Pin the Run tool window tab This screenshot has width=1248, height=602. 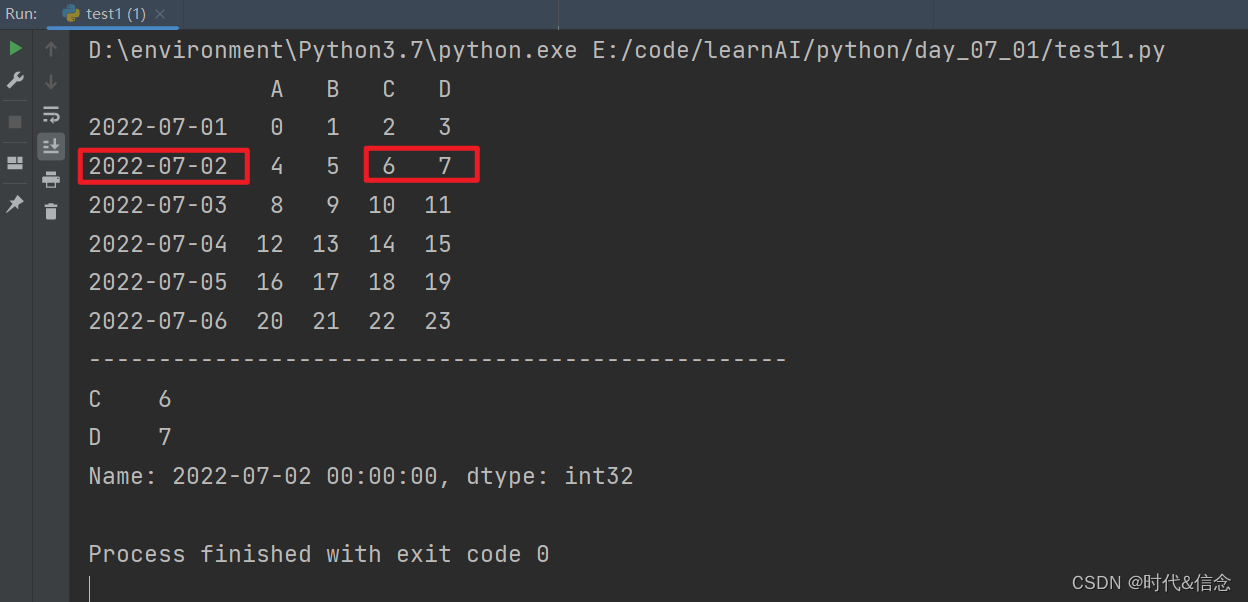pos(14,204)
